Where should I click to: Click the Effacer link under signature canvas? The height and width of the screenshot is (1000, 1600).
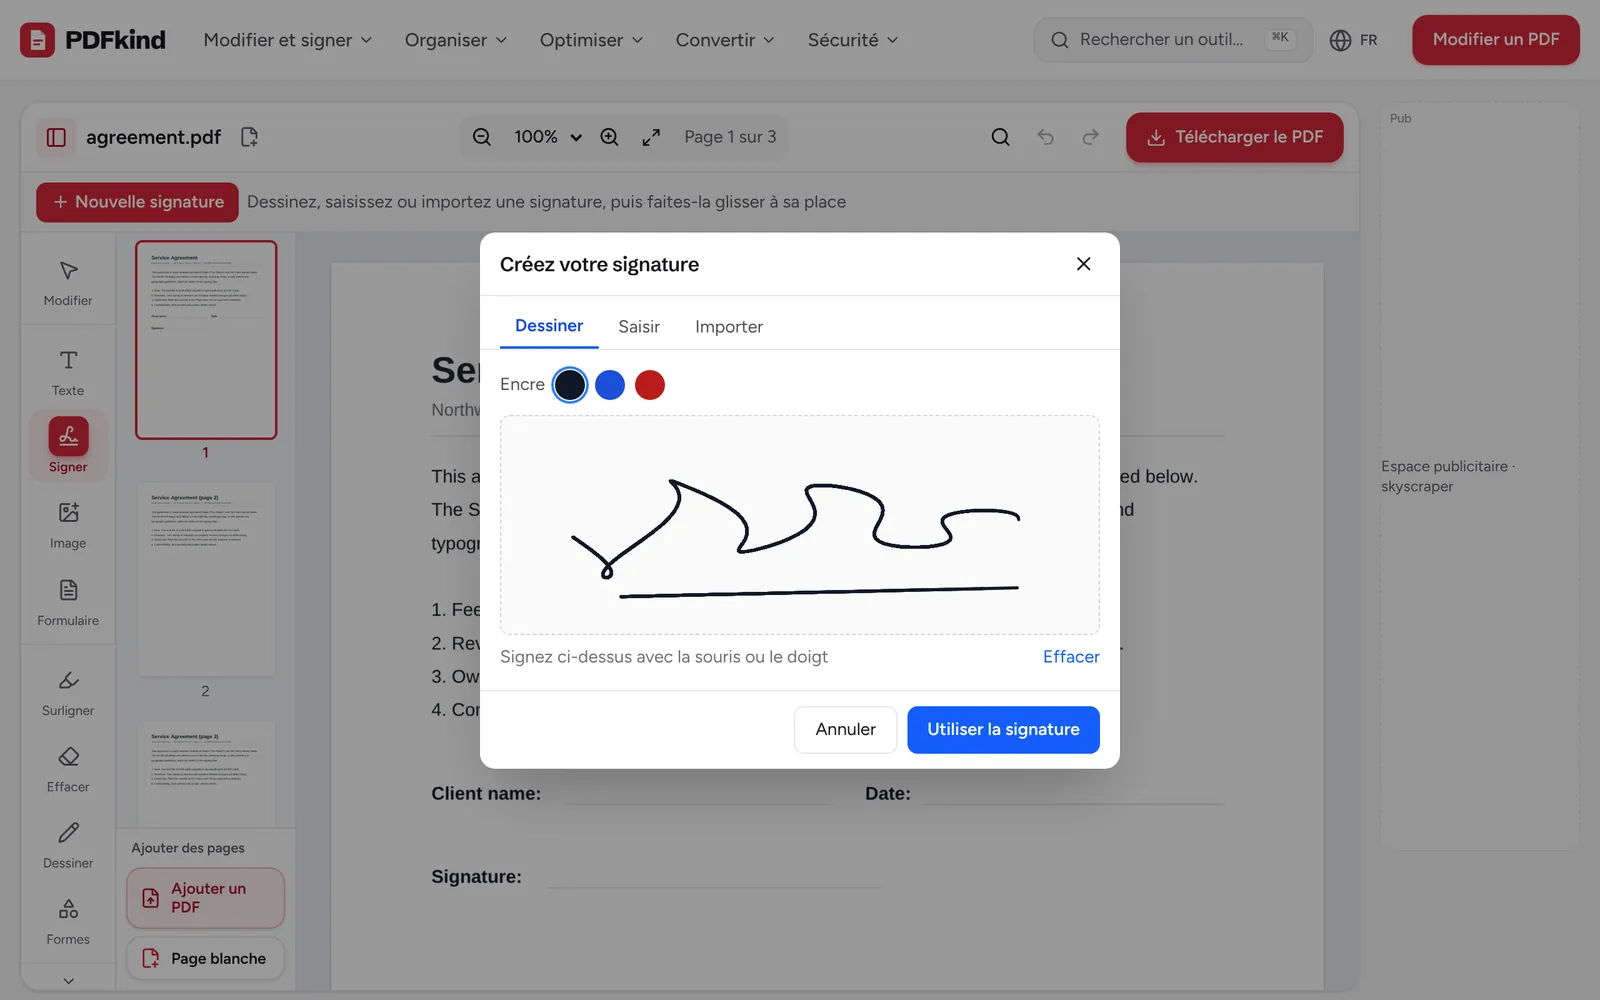point(1071,657)
